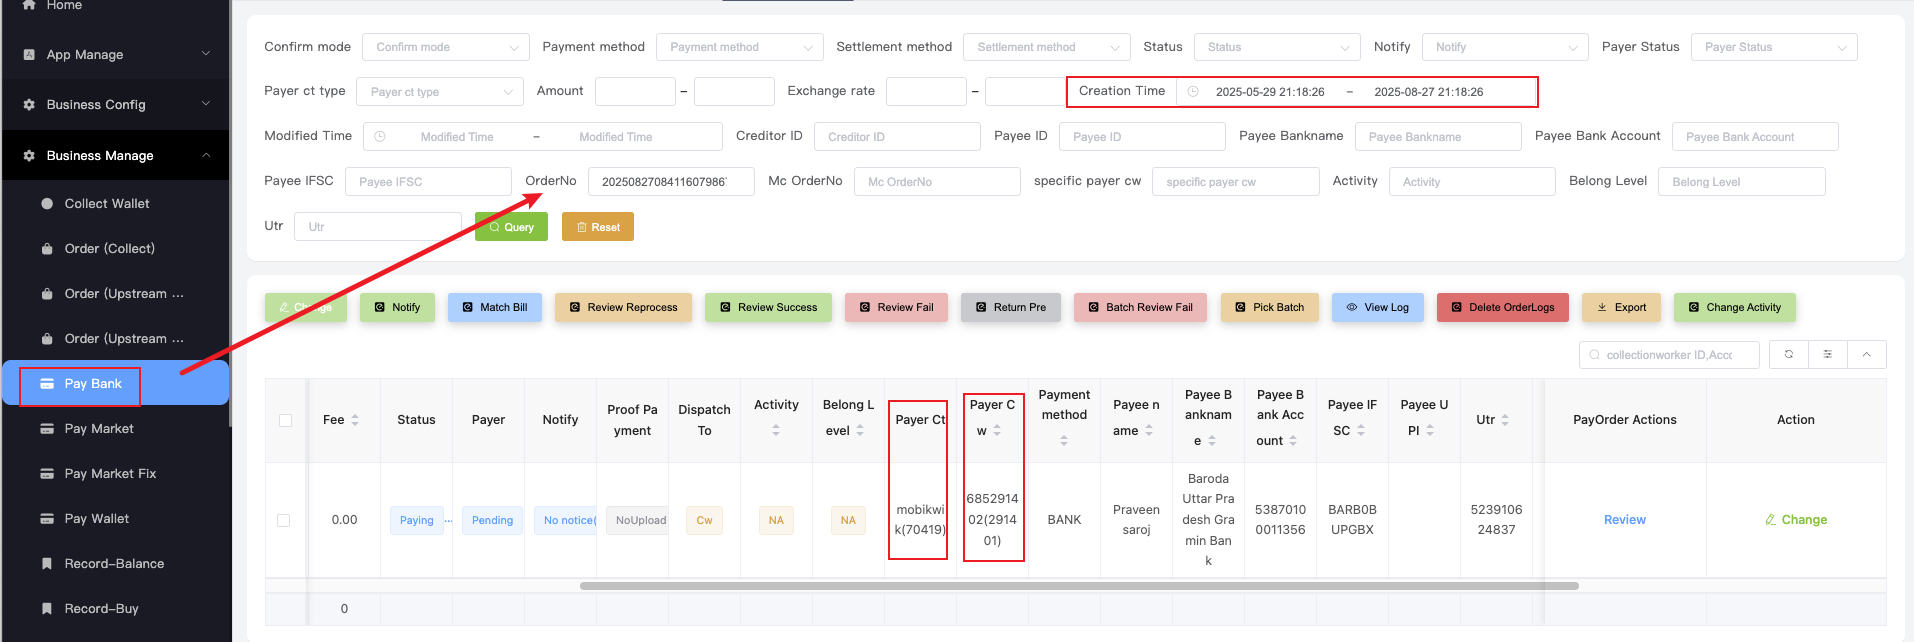
Task: Go to Order (Collect) page
Action: (109, 249)
